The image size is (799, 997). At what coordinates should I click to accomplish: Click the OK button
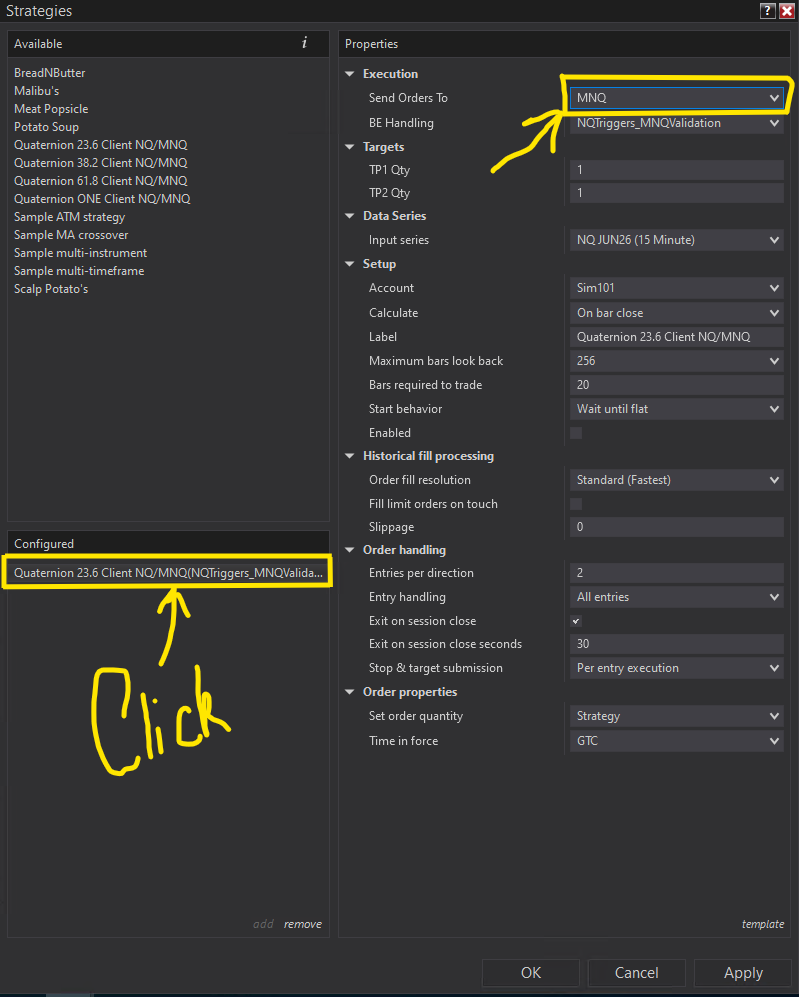531,973
